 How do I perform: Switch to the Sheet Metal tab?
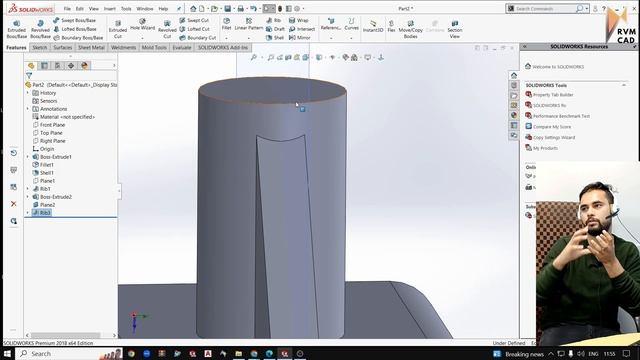tap(91, 48)
